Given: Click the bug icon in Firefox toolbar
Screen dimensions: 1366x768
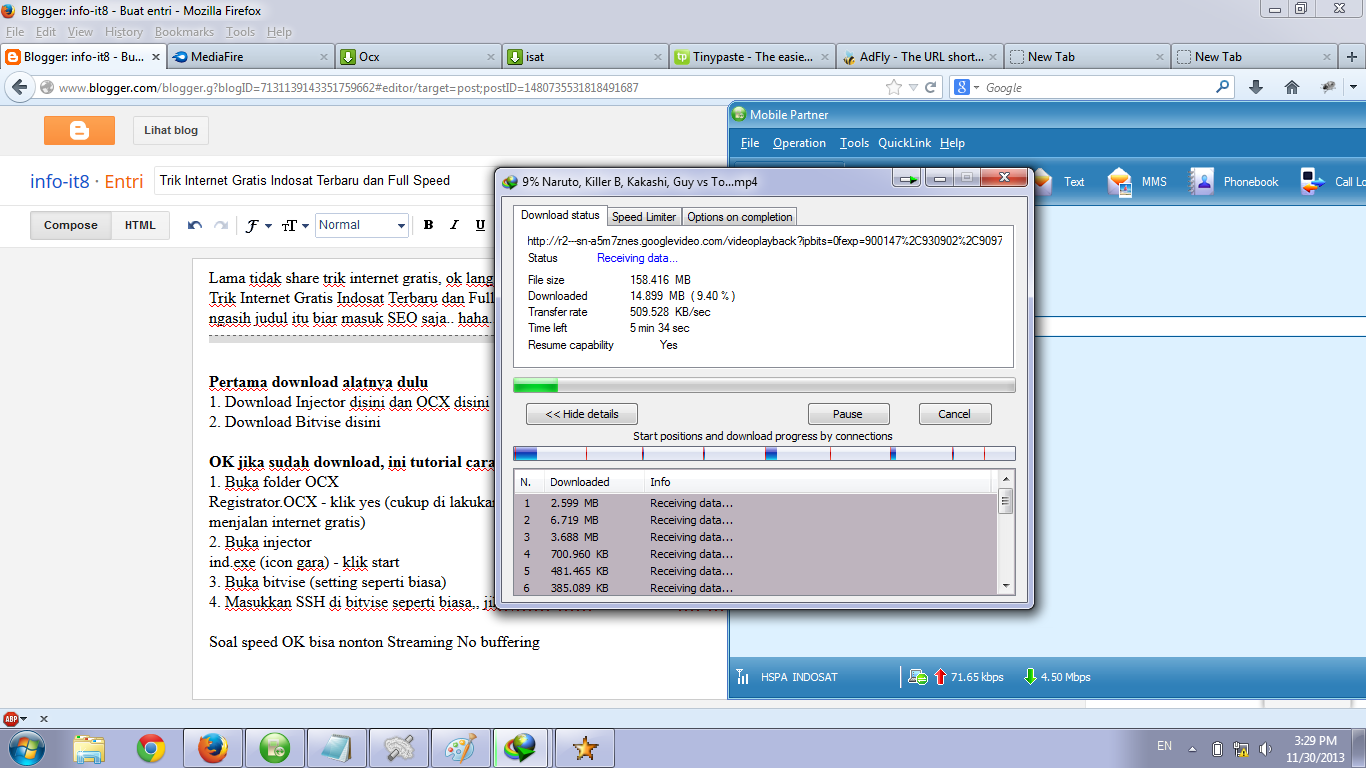Looking at the screenshot, I should coord(1328,87).
